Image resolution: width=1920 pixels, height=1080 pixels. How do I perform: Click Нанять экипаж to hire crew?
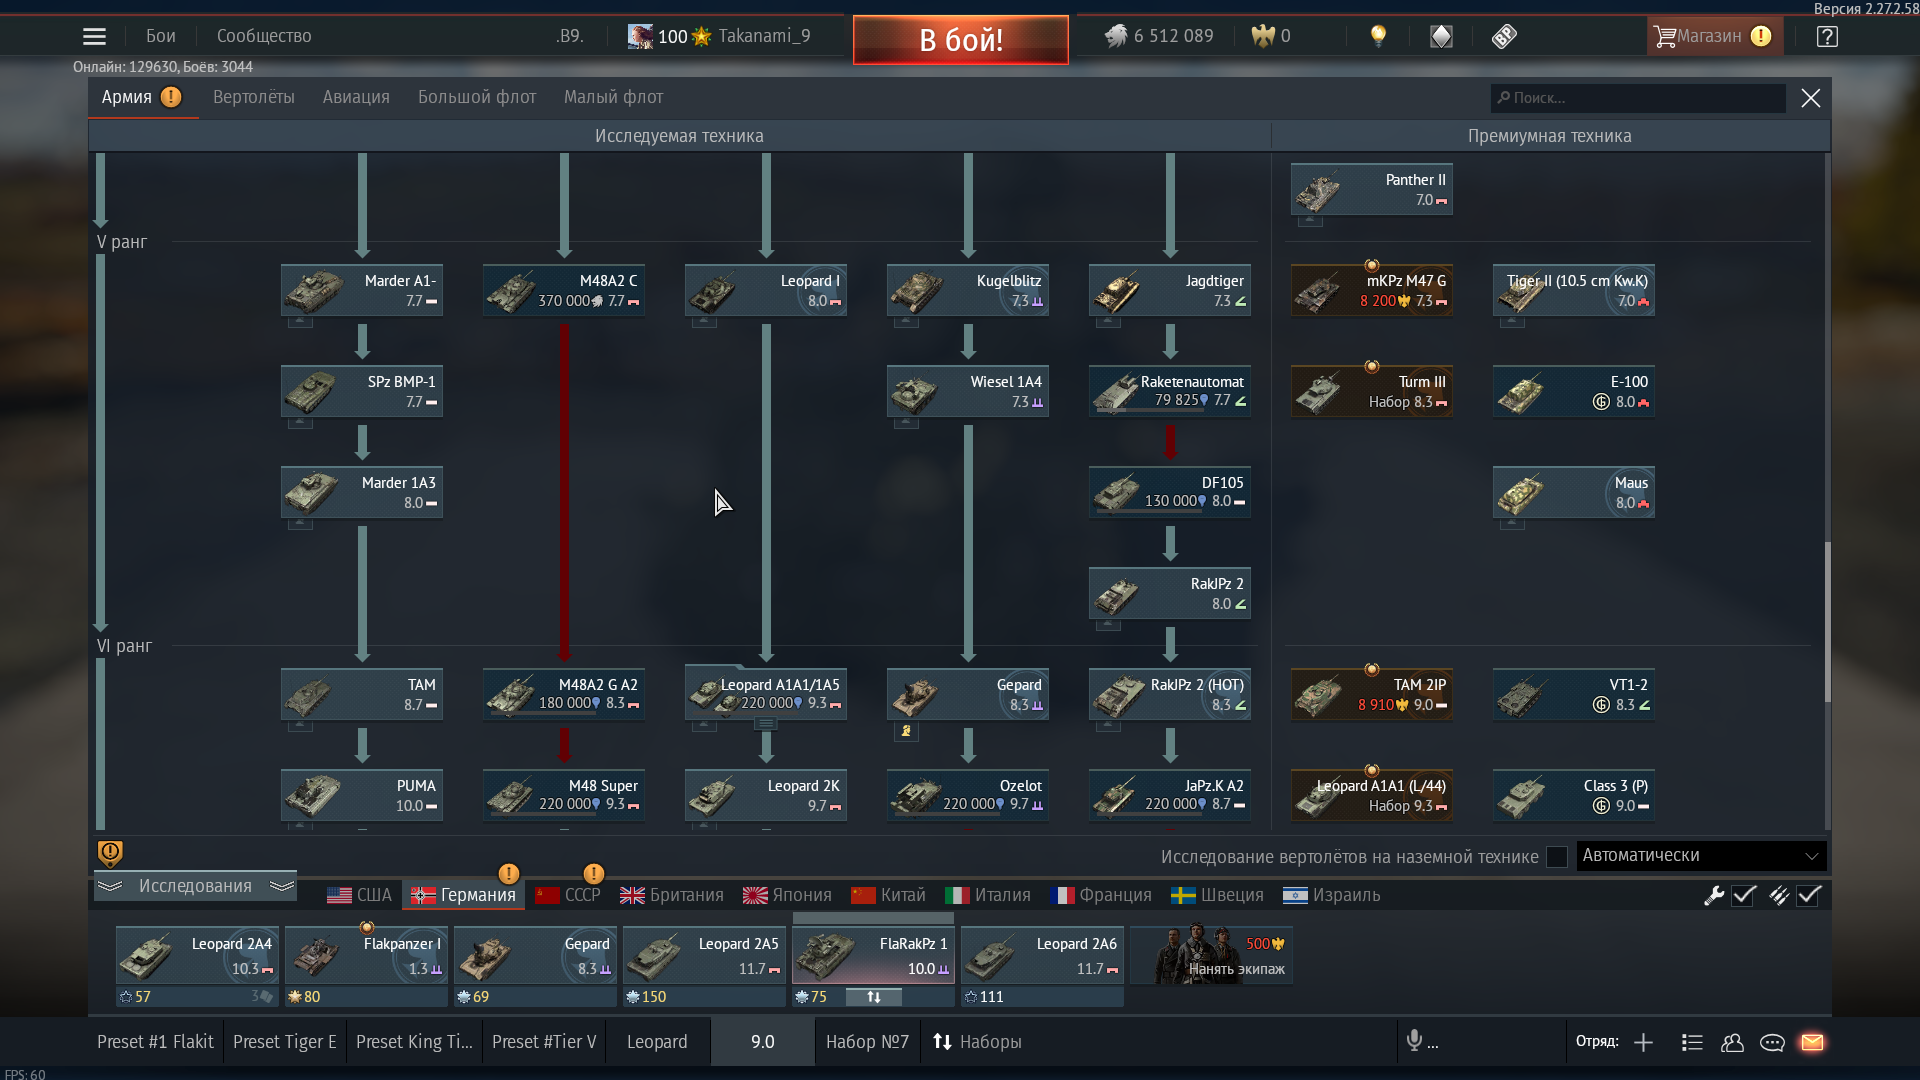pos(1212,956)
